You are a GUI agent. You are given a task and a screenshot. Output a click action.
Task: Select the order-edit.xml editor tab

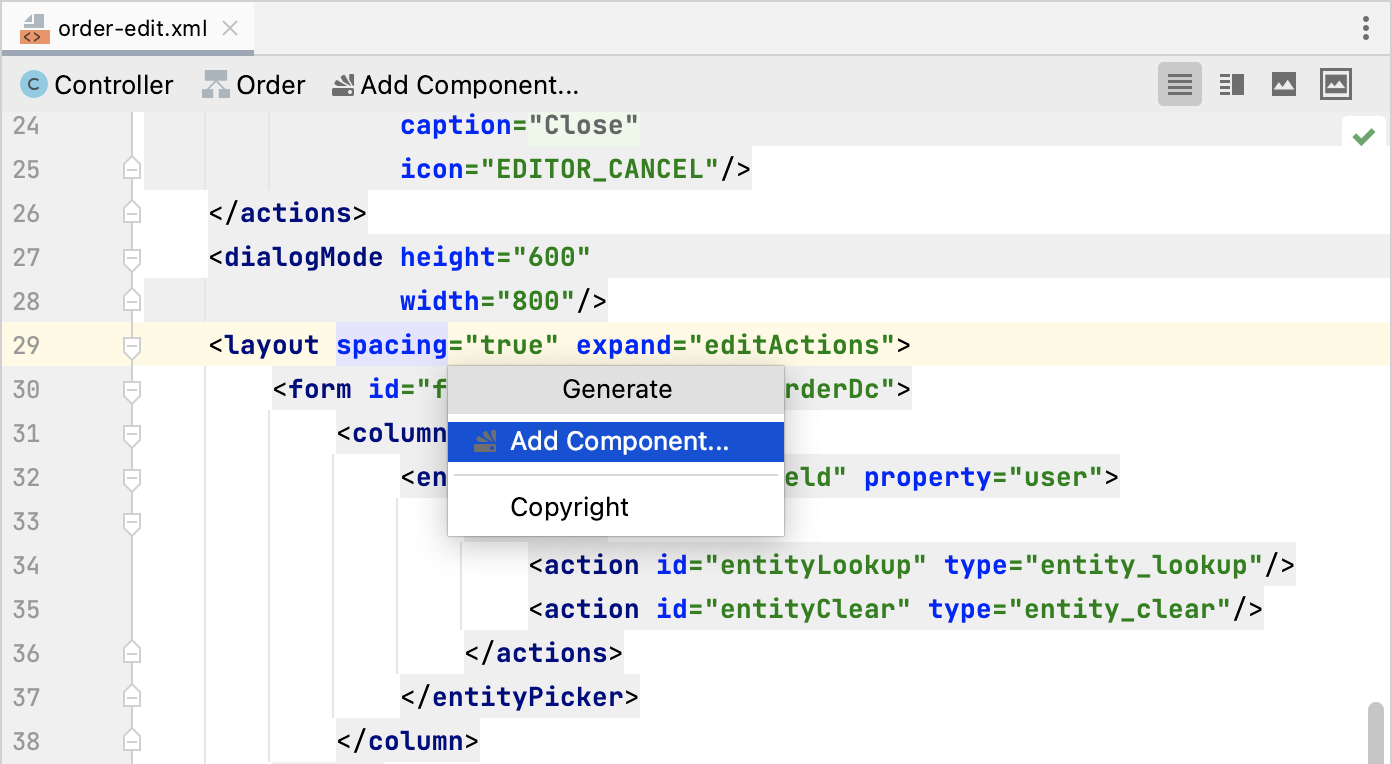click(x=128, y=28)
